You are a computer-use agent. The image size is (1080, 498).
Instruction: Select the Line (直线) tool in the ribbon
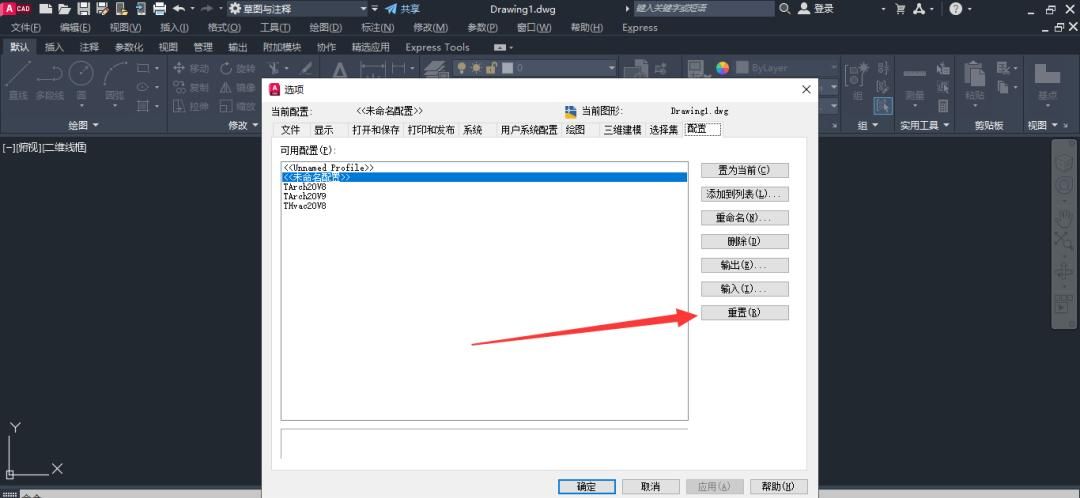pos(18,79)
